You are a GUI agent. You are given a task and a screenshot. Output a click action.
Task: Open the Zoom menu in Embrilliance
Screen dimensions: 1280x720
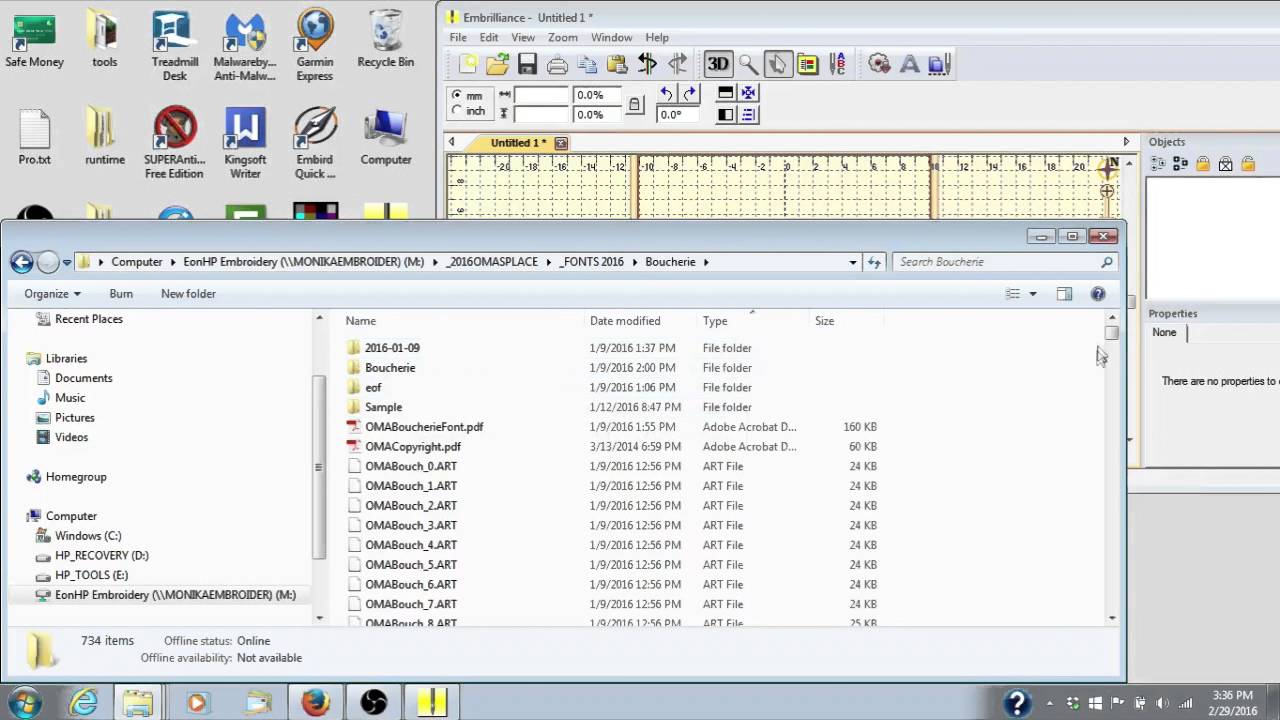pos(563,37)
